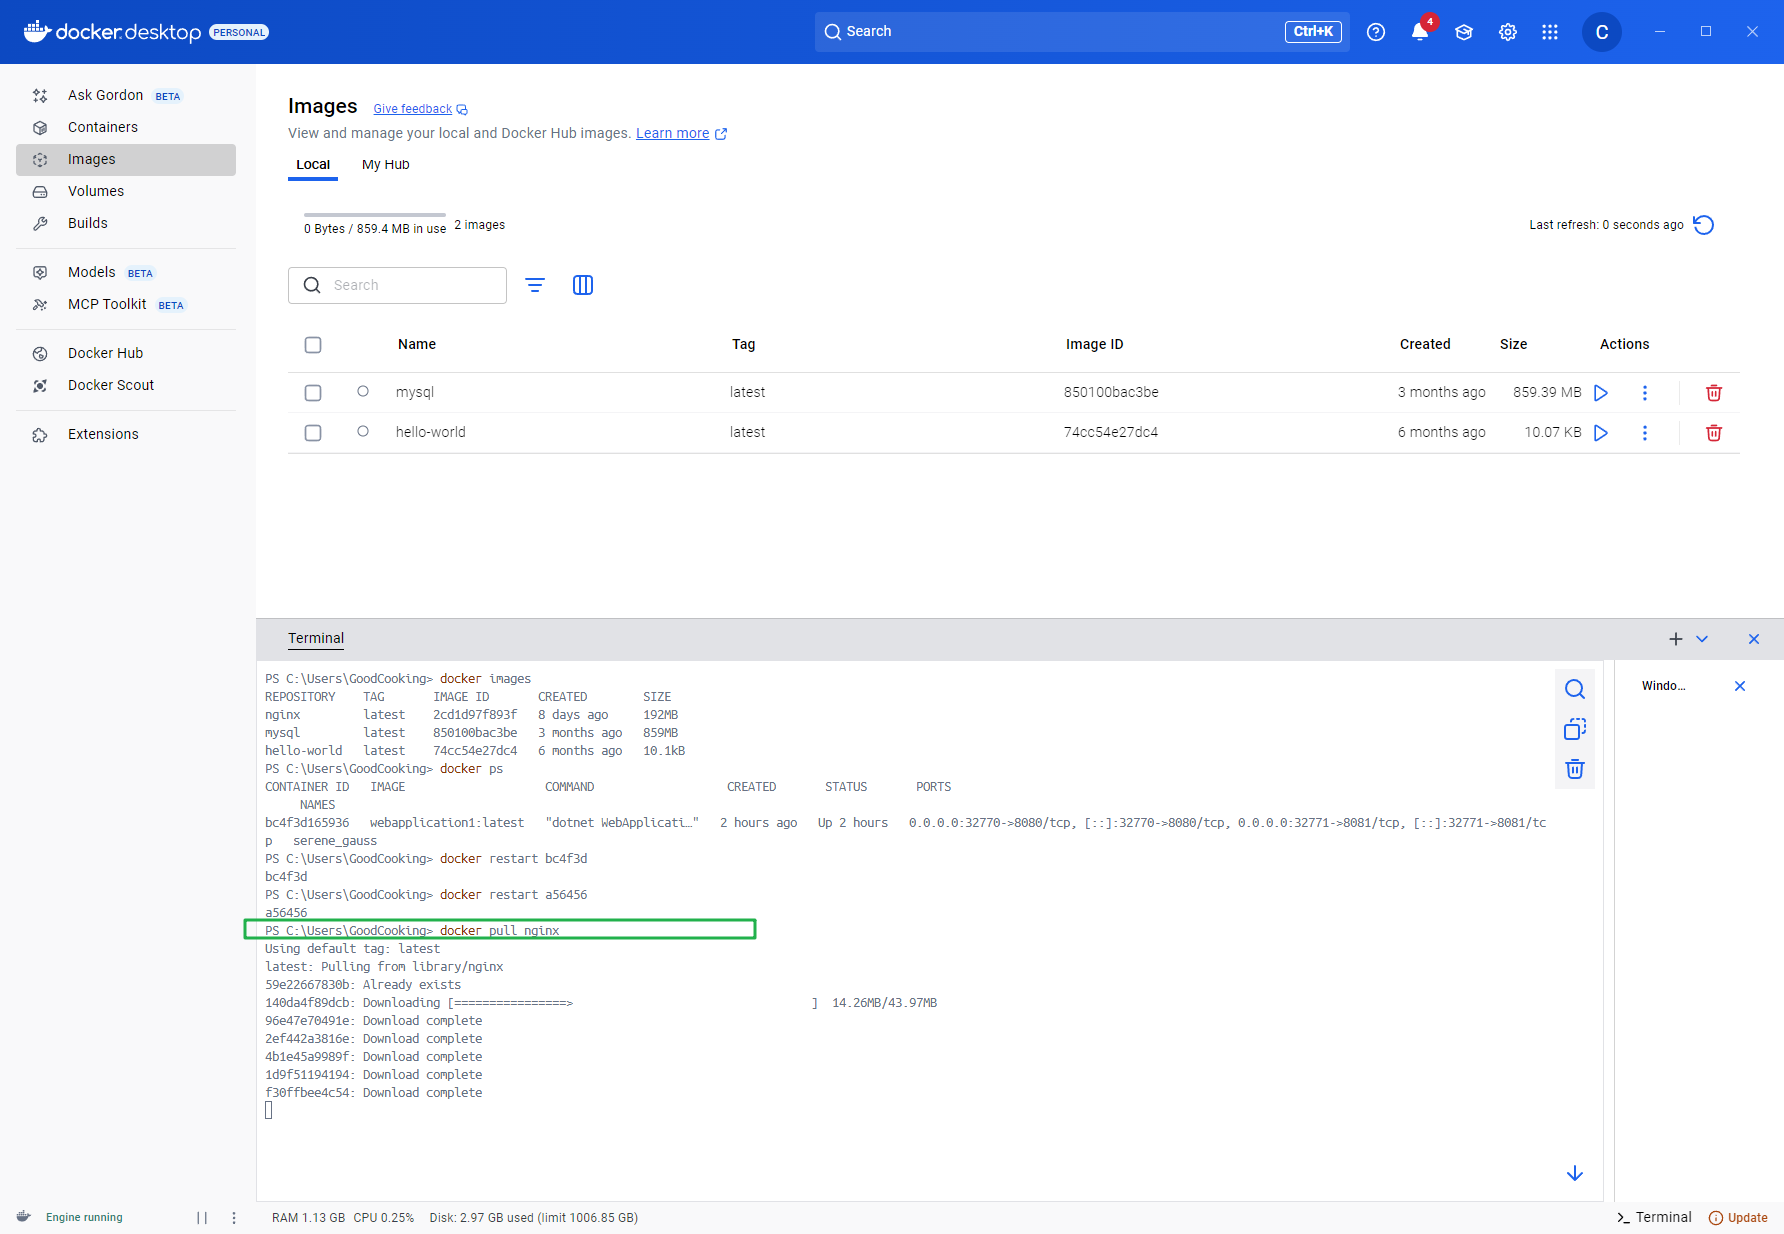Image resolution: width=1784 pixels, height=1234 pixels.
Task: Check the hello-world image row
Action: (x=313, y=433)
